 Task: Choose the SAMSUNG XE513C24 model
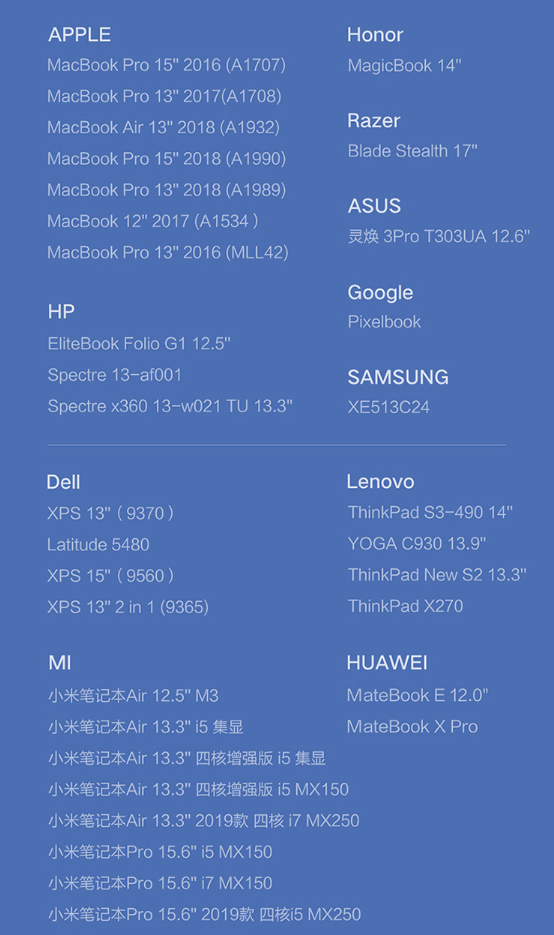click(389, 407)
